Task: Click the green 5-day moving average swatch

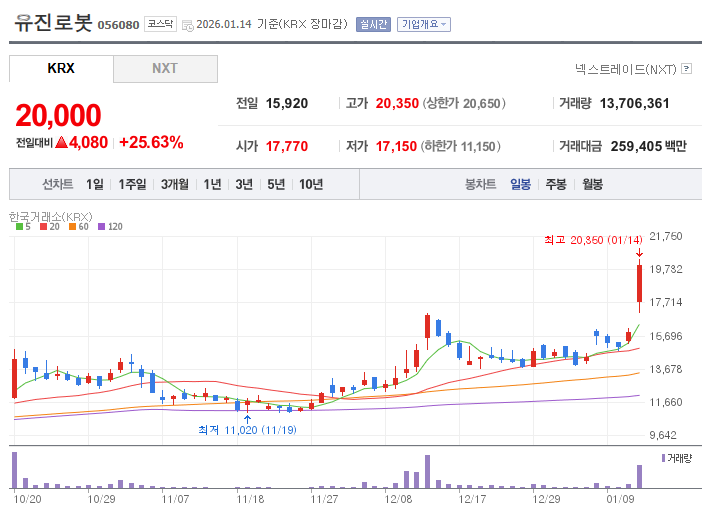Action: coord(19,227)
